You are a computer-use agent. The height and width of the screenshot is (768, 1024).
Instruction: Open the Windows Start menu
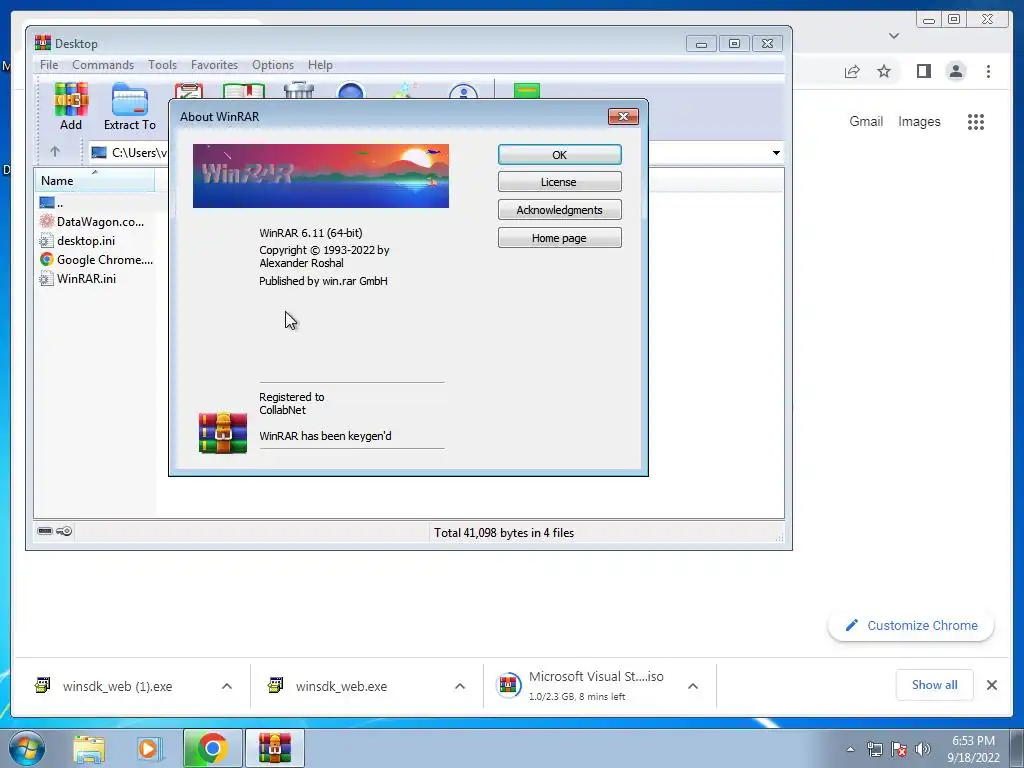pos(27,748)
